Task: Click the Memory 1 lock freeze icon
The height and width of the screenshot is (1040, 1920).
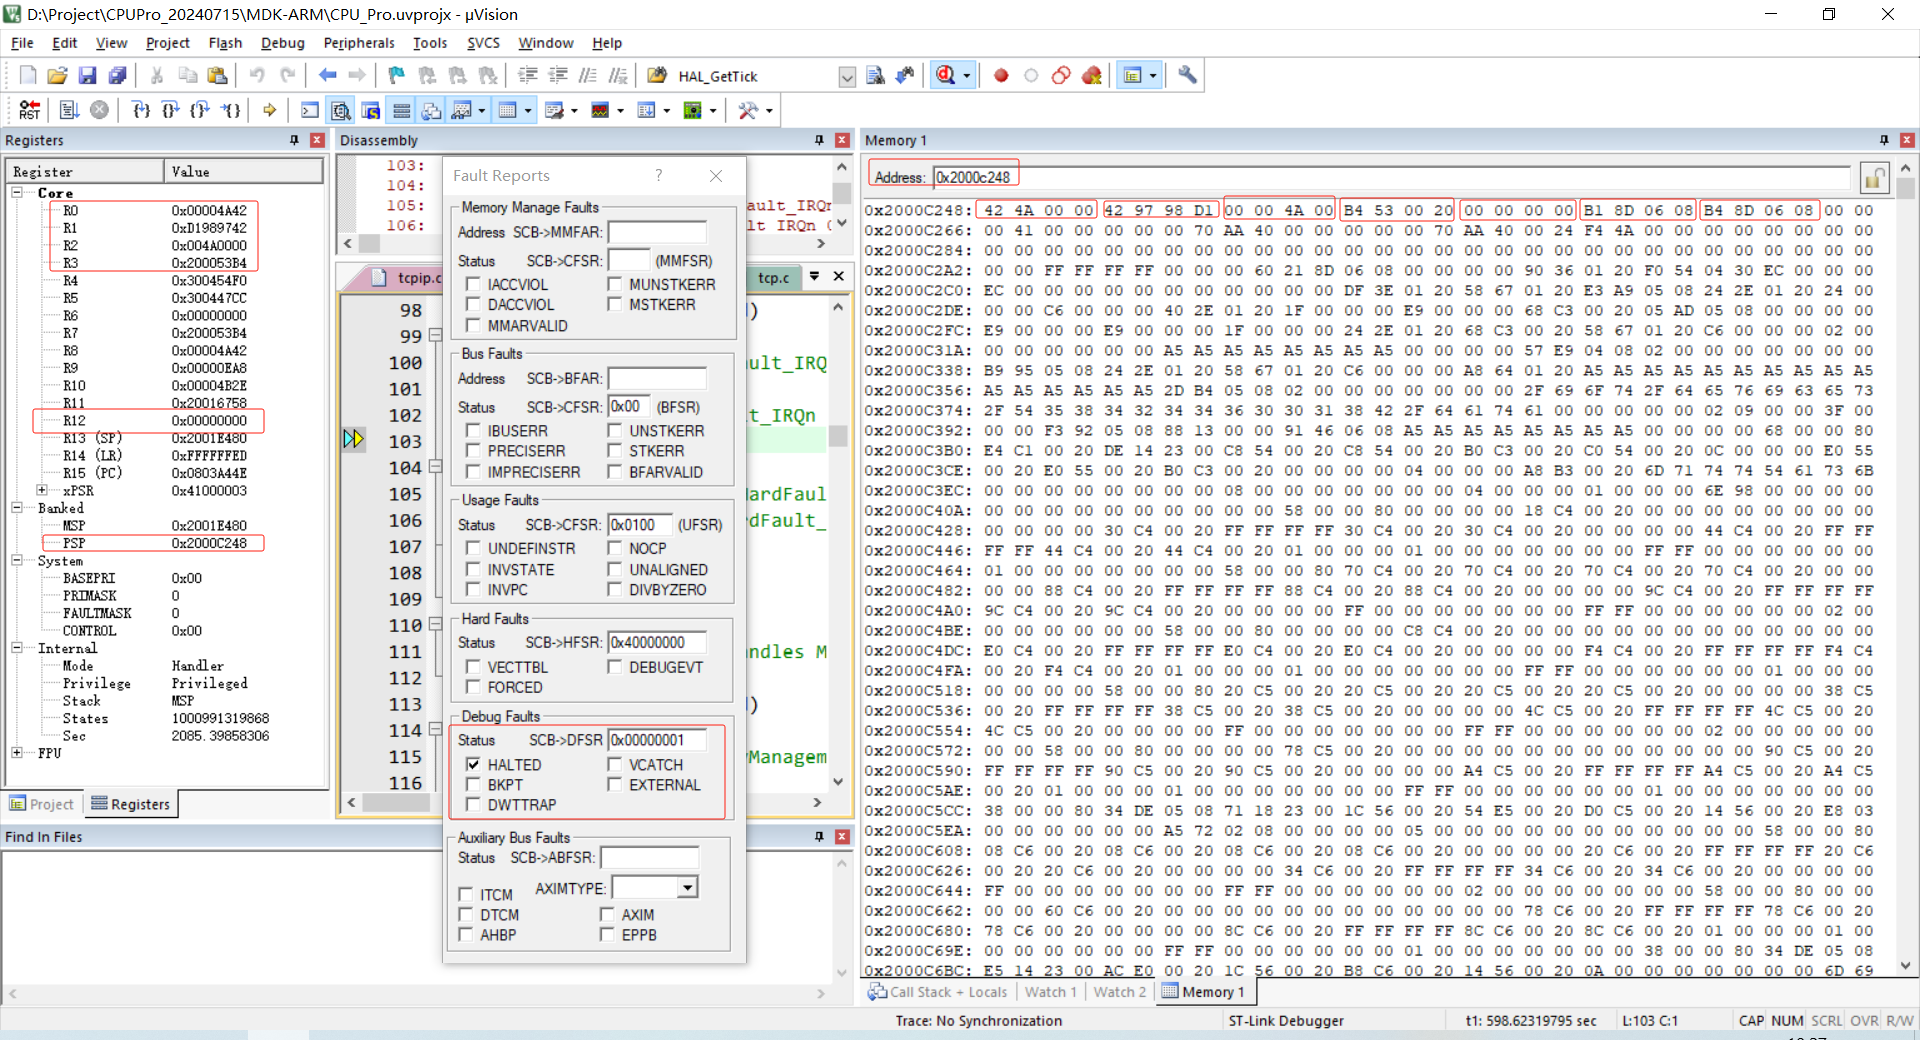Action: click(x=1874, y=178)
